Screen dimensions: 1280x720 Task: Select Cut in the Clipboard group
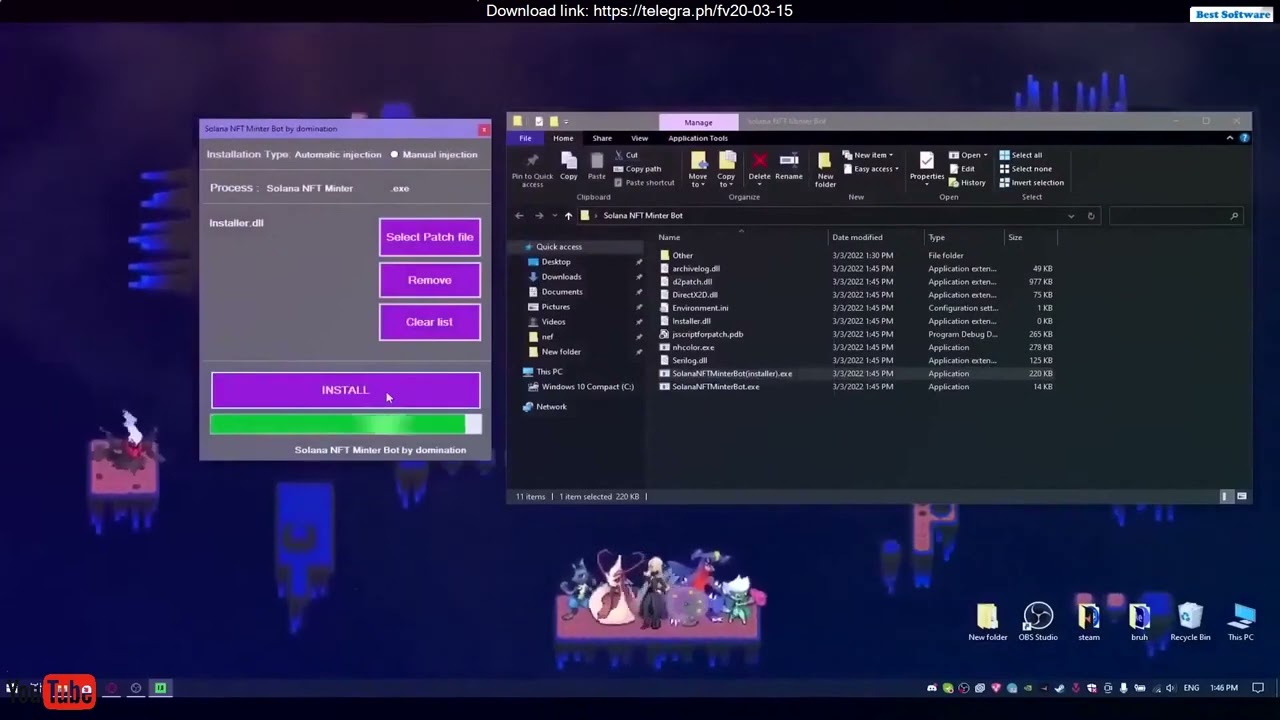626,155
